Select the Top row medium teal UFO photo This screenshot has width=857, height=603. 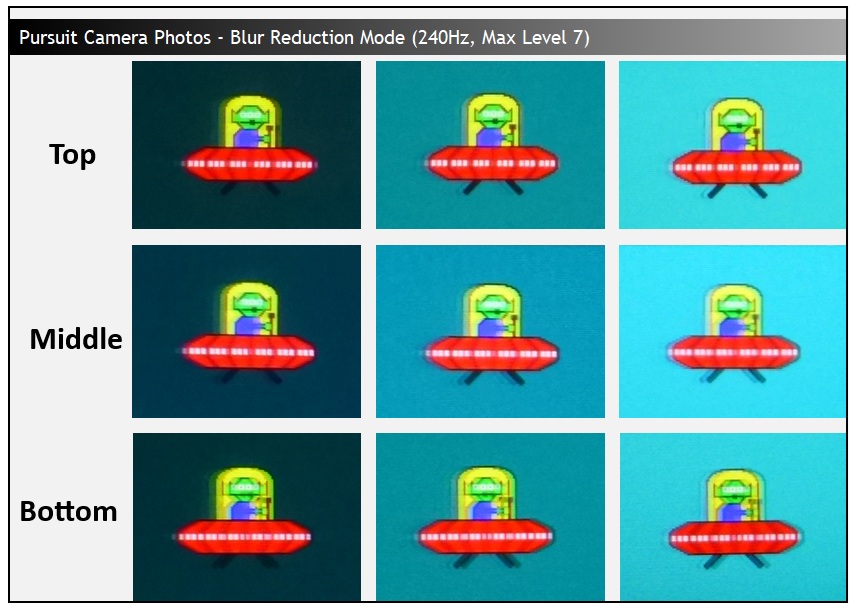coord(490,145)
